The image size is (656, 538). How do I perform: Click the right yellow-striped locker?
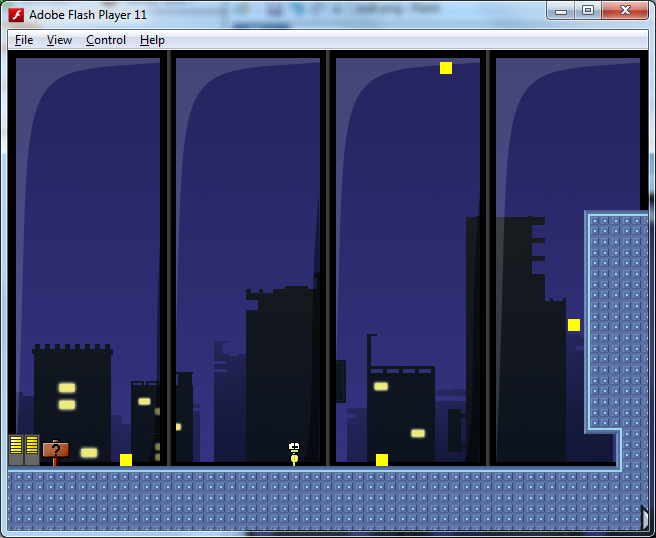32,449
